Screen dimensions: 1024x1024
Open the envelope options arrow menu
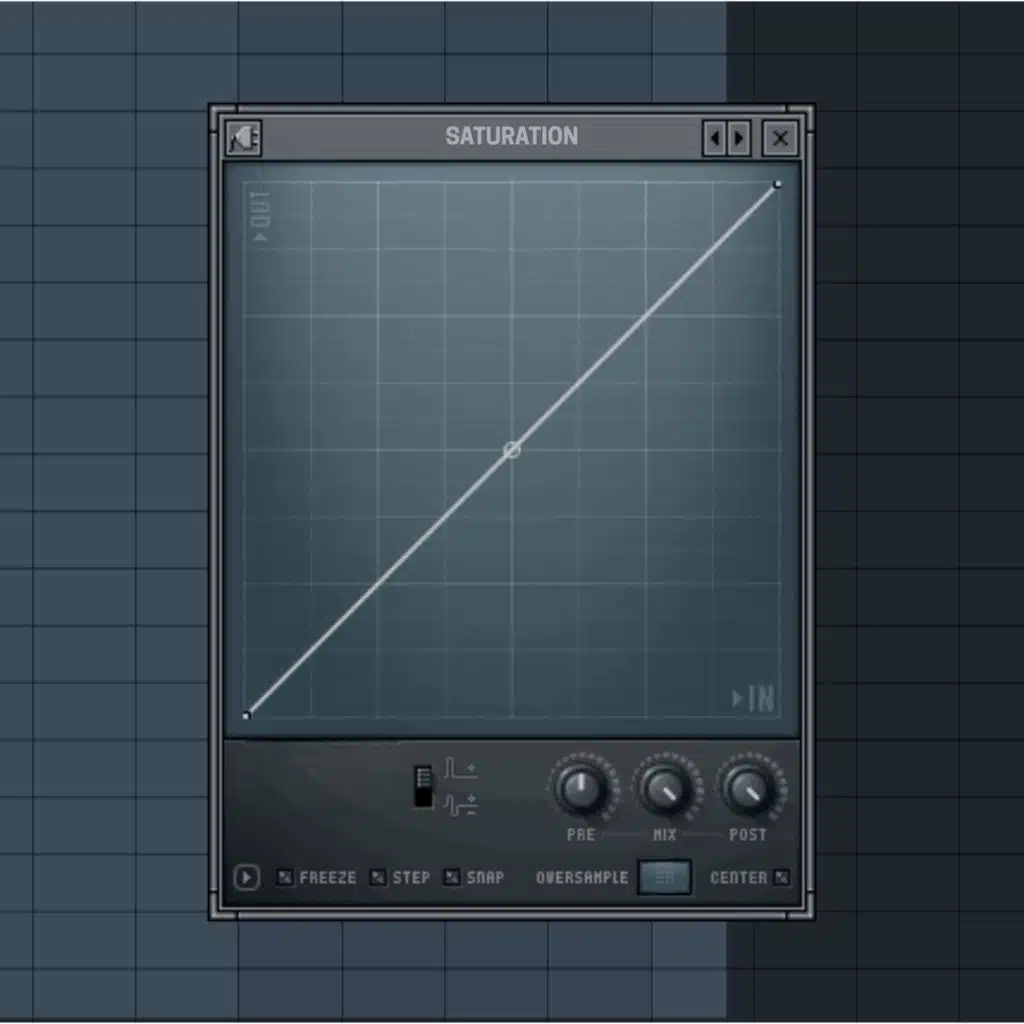246,878
